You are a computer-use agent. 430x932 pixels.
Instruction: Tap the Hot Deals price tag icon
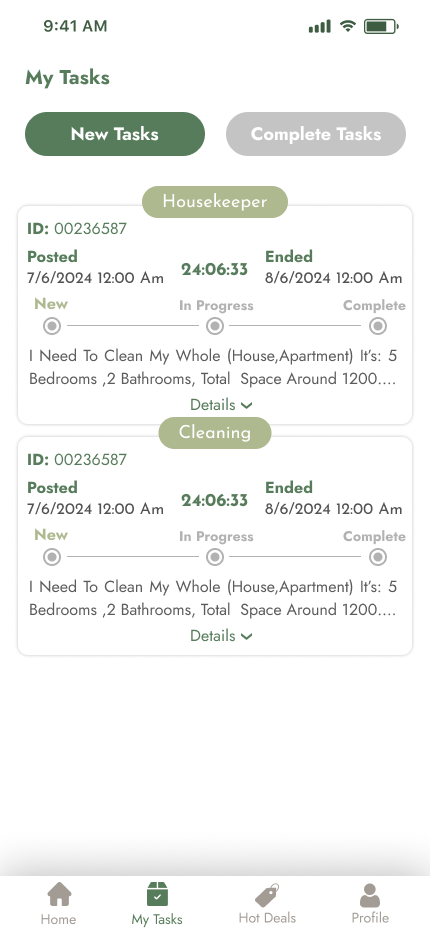coord(267,895)
